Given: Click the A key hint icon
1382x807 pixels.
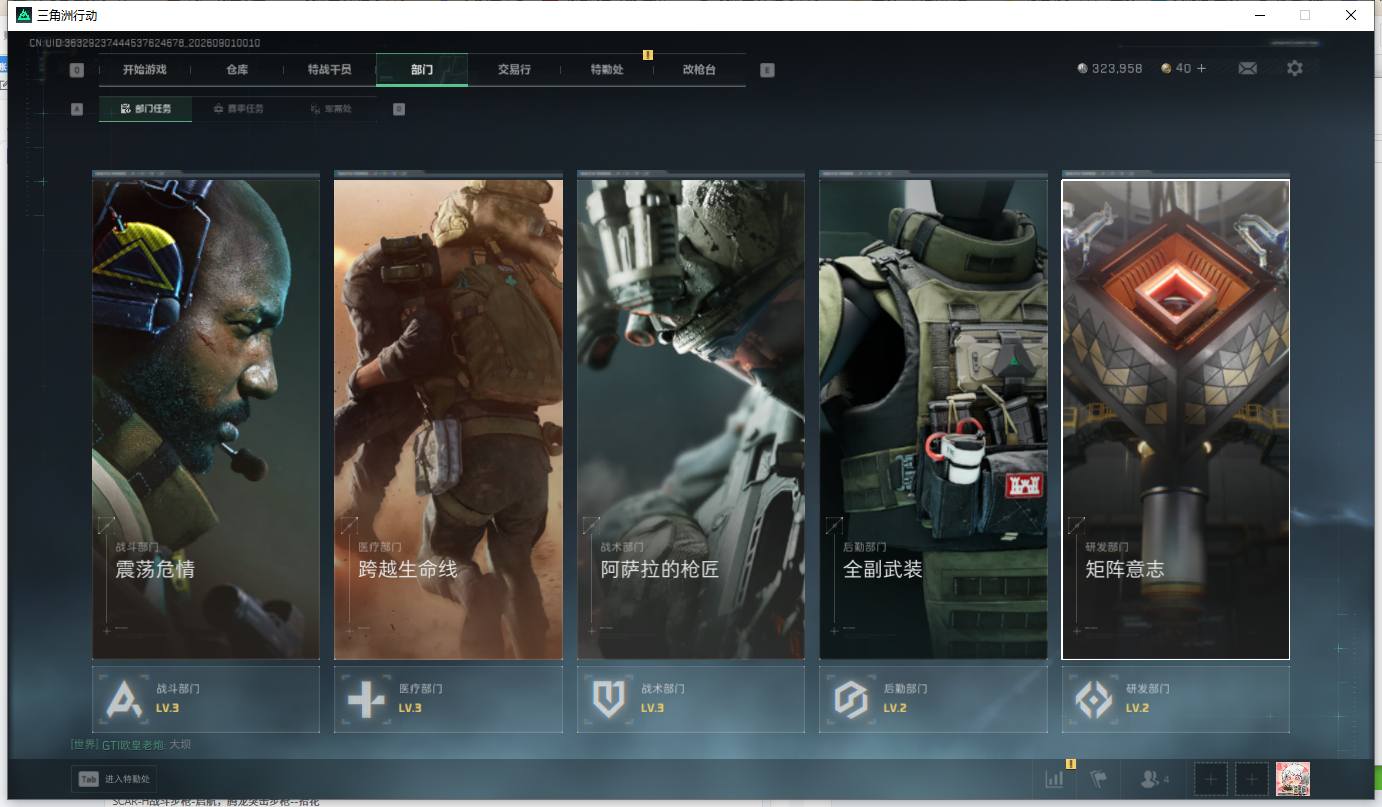Looking at the screenshot, I should tap(77, 109).
